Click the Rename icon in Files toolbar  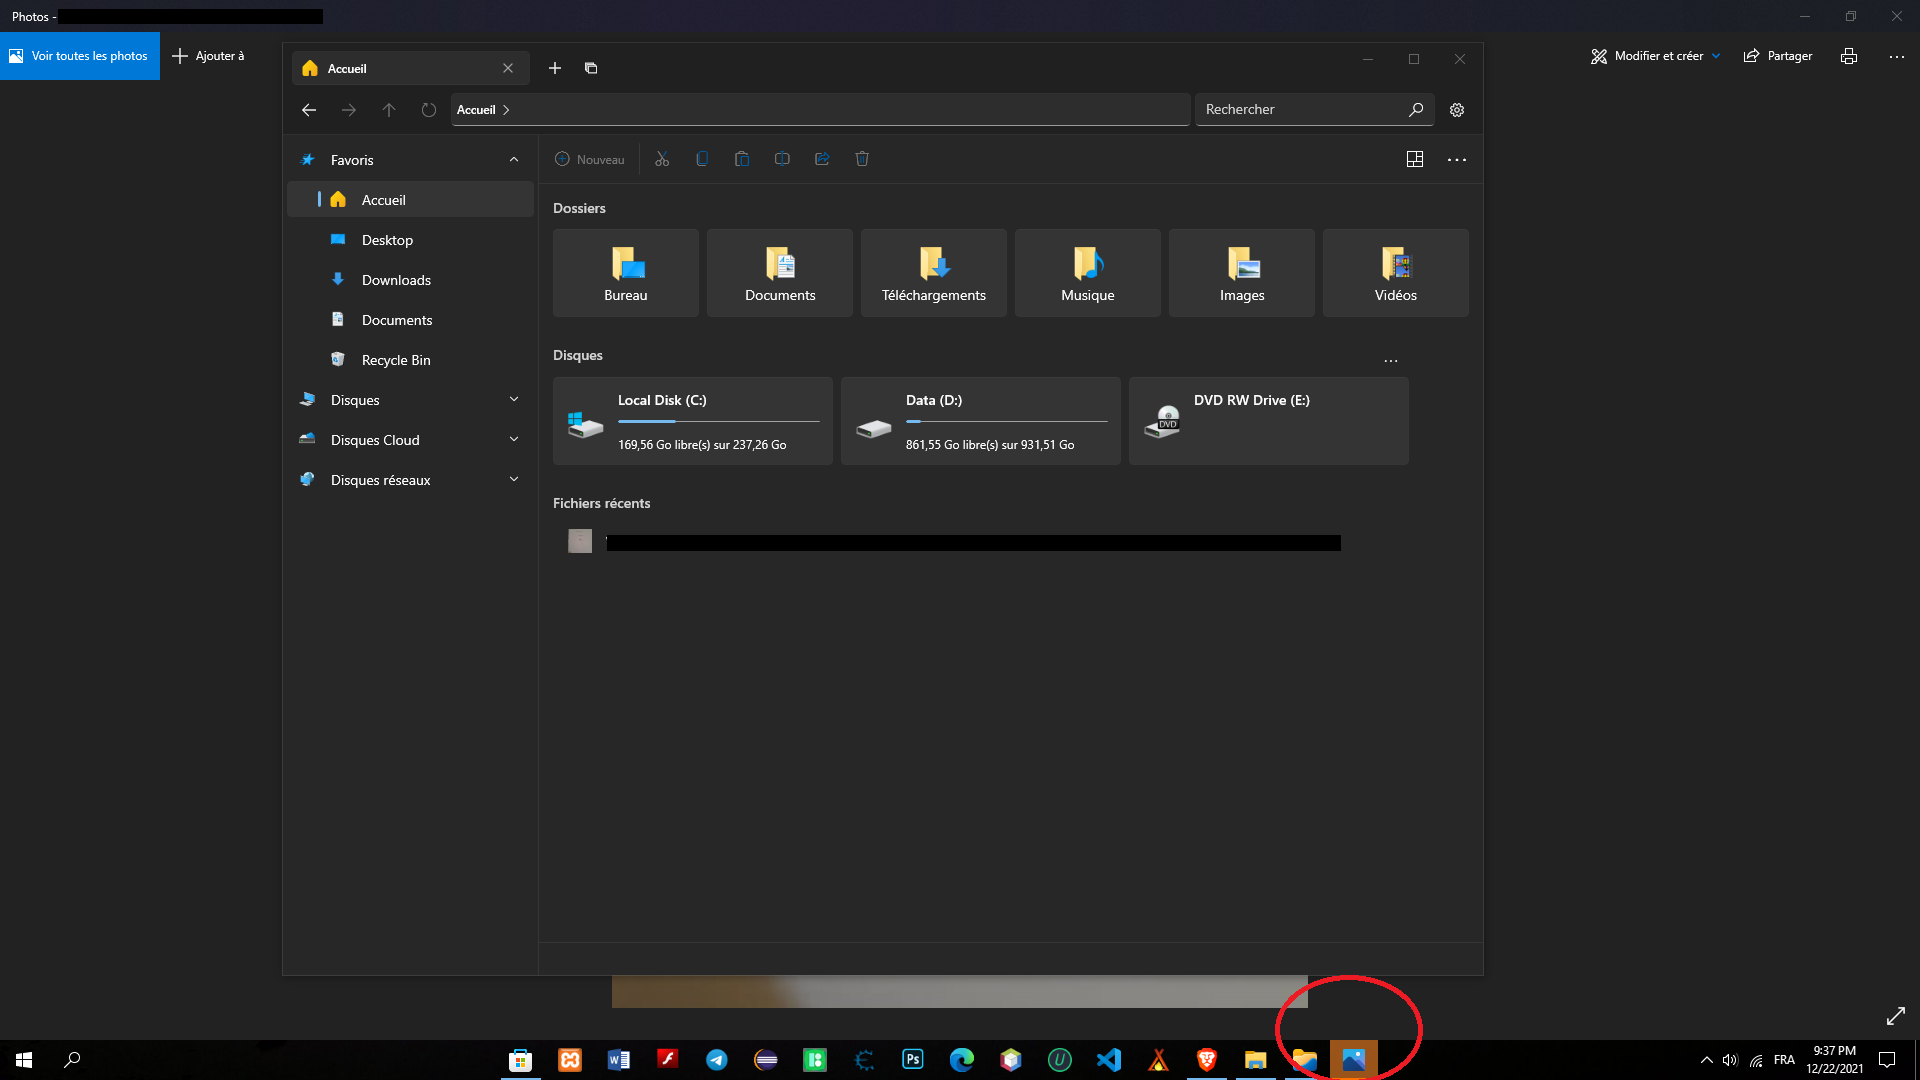(x=782, y=159)
